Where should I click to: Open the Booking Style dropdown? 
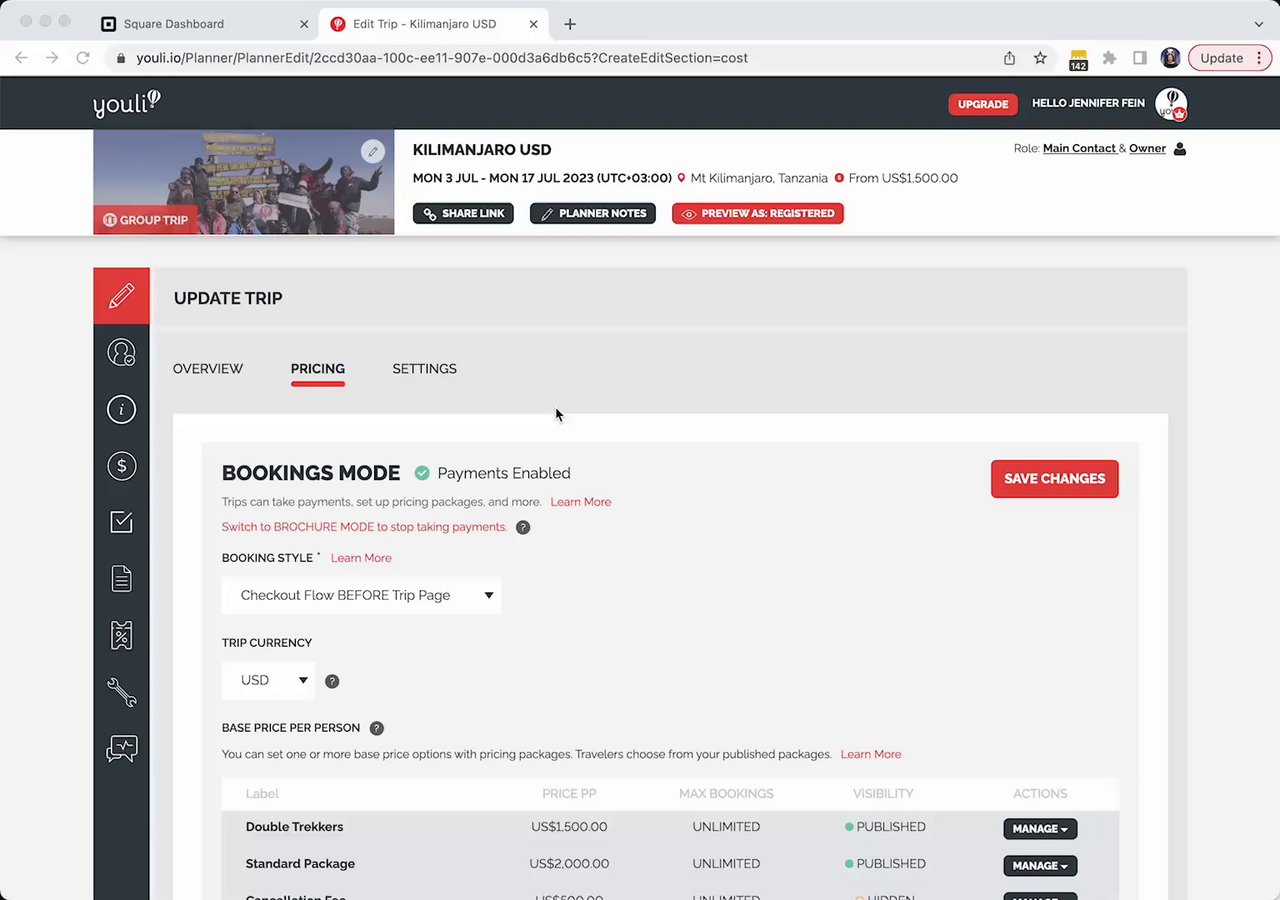coord(361,595)
